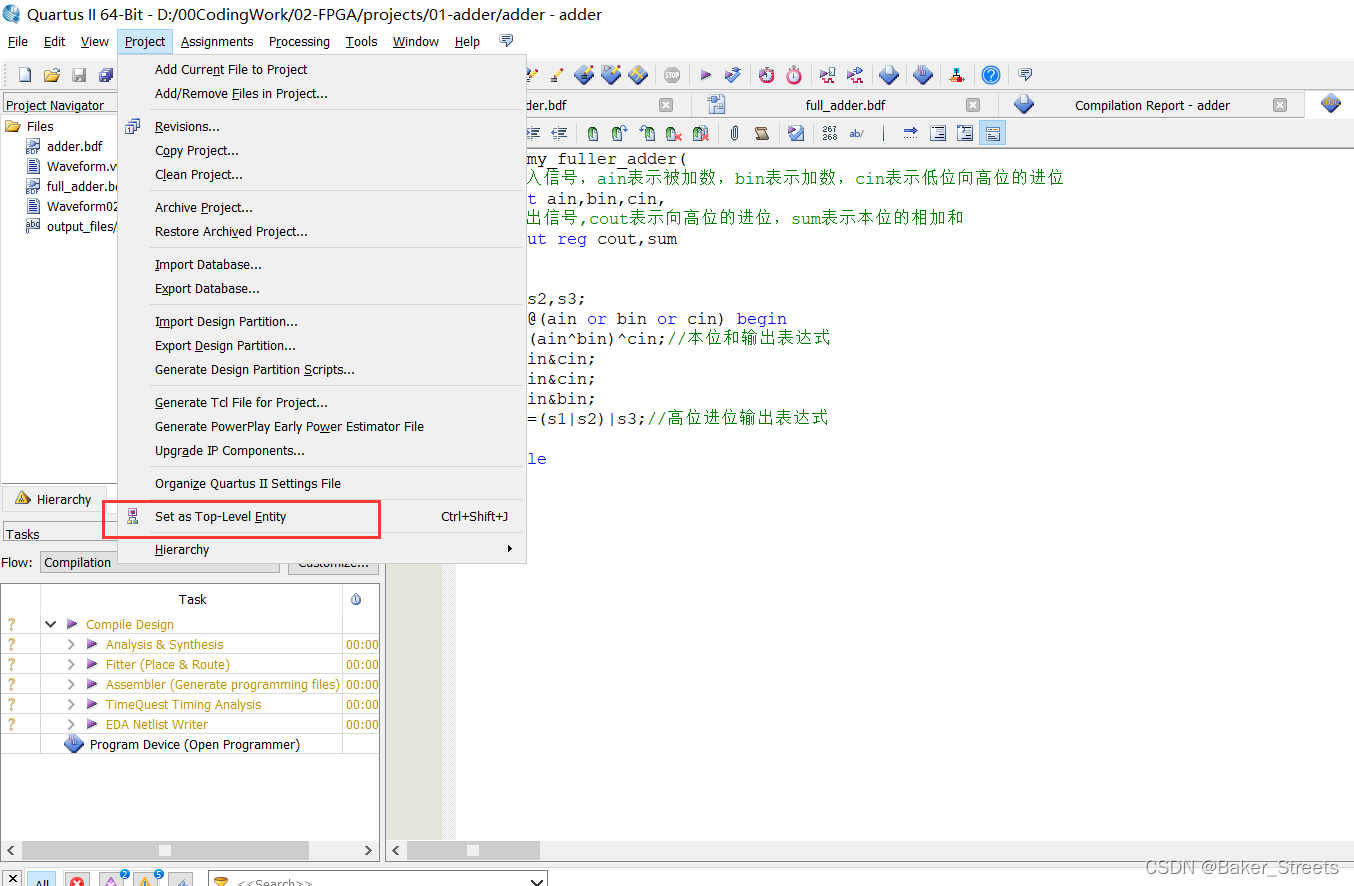Open the TimeQuest Timing Analyzer icon
Image resolution: width=1354 pixels, height=886 pixels.
794,75
